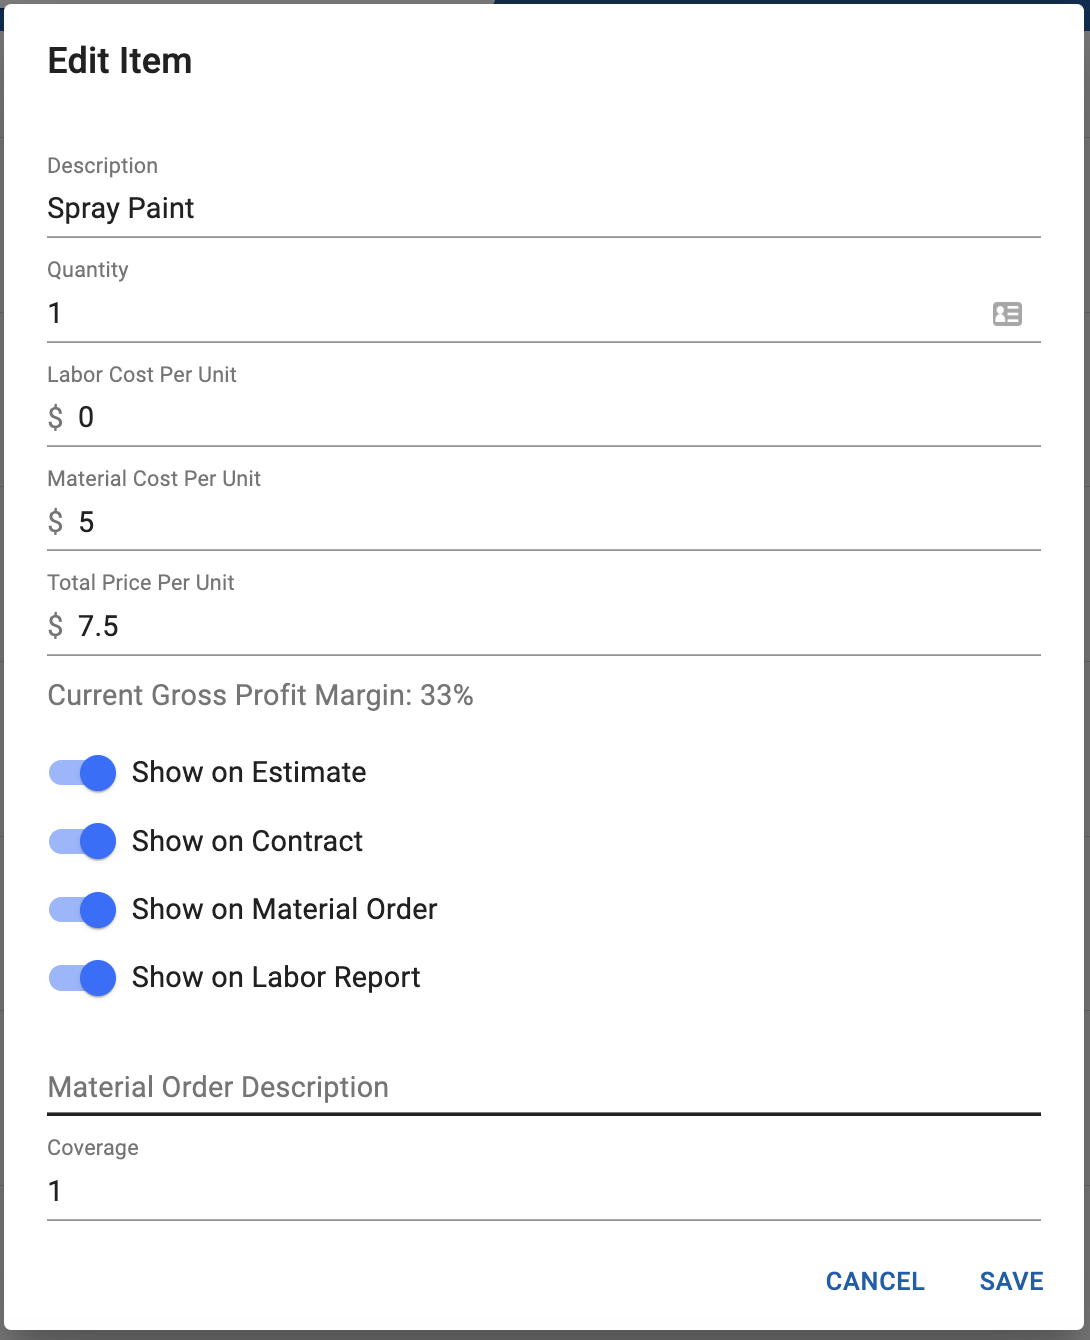Click the Show on Material Order label
Image resolution: width=1090 pixels, height=1340 pixels.
point(285,909)
